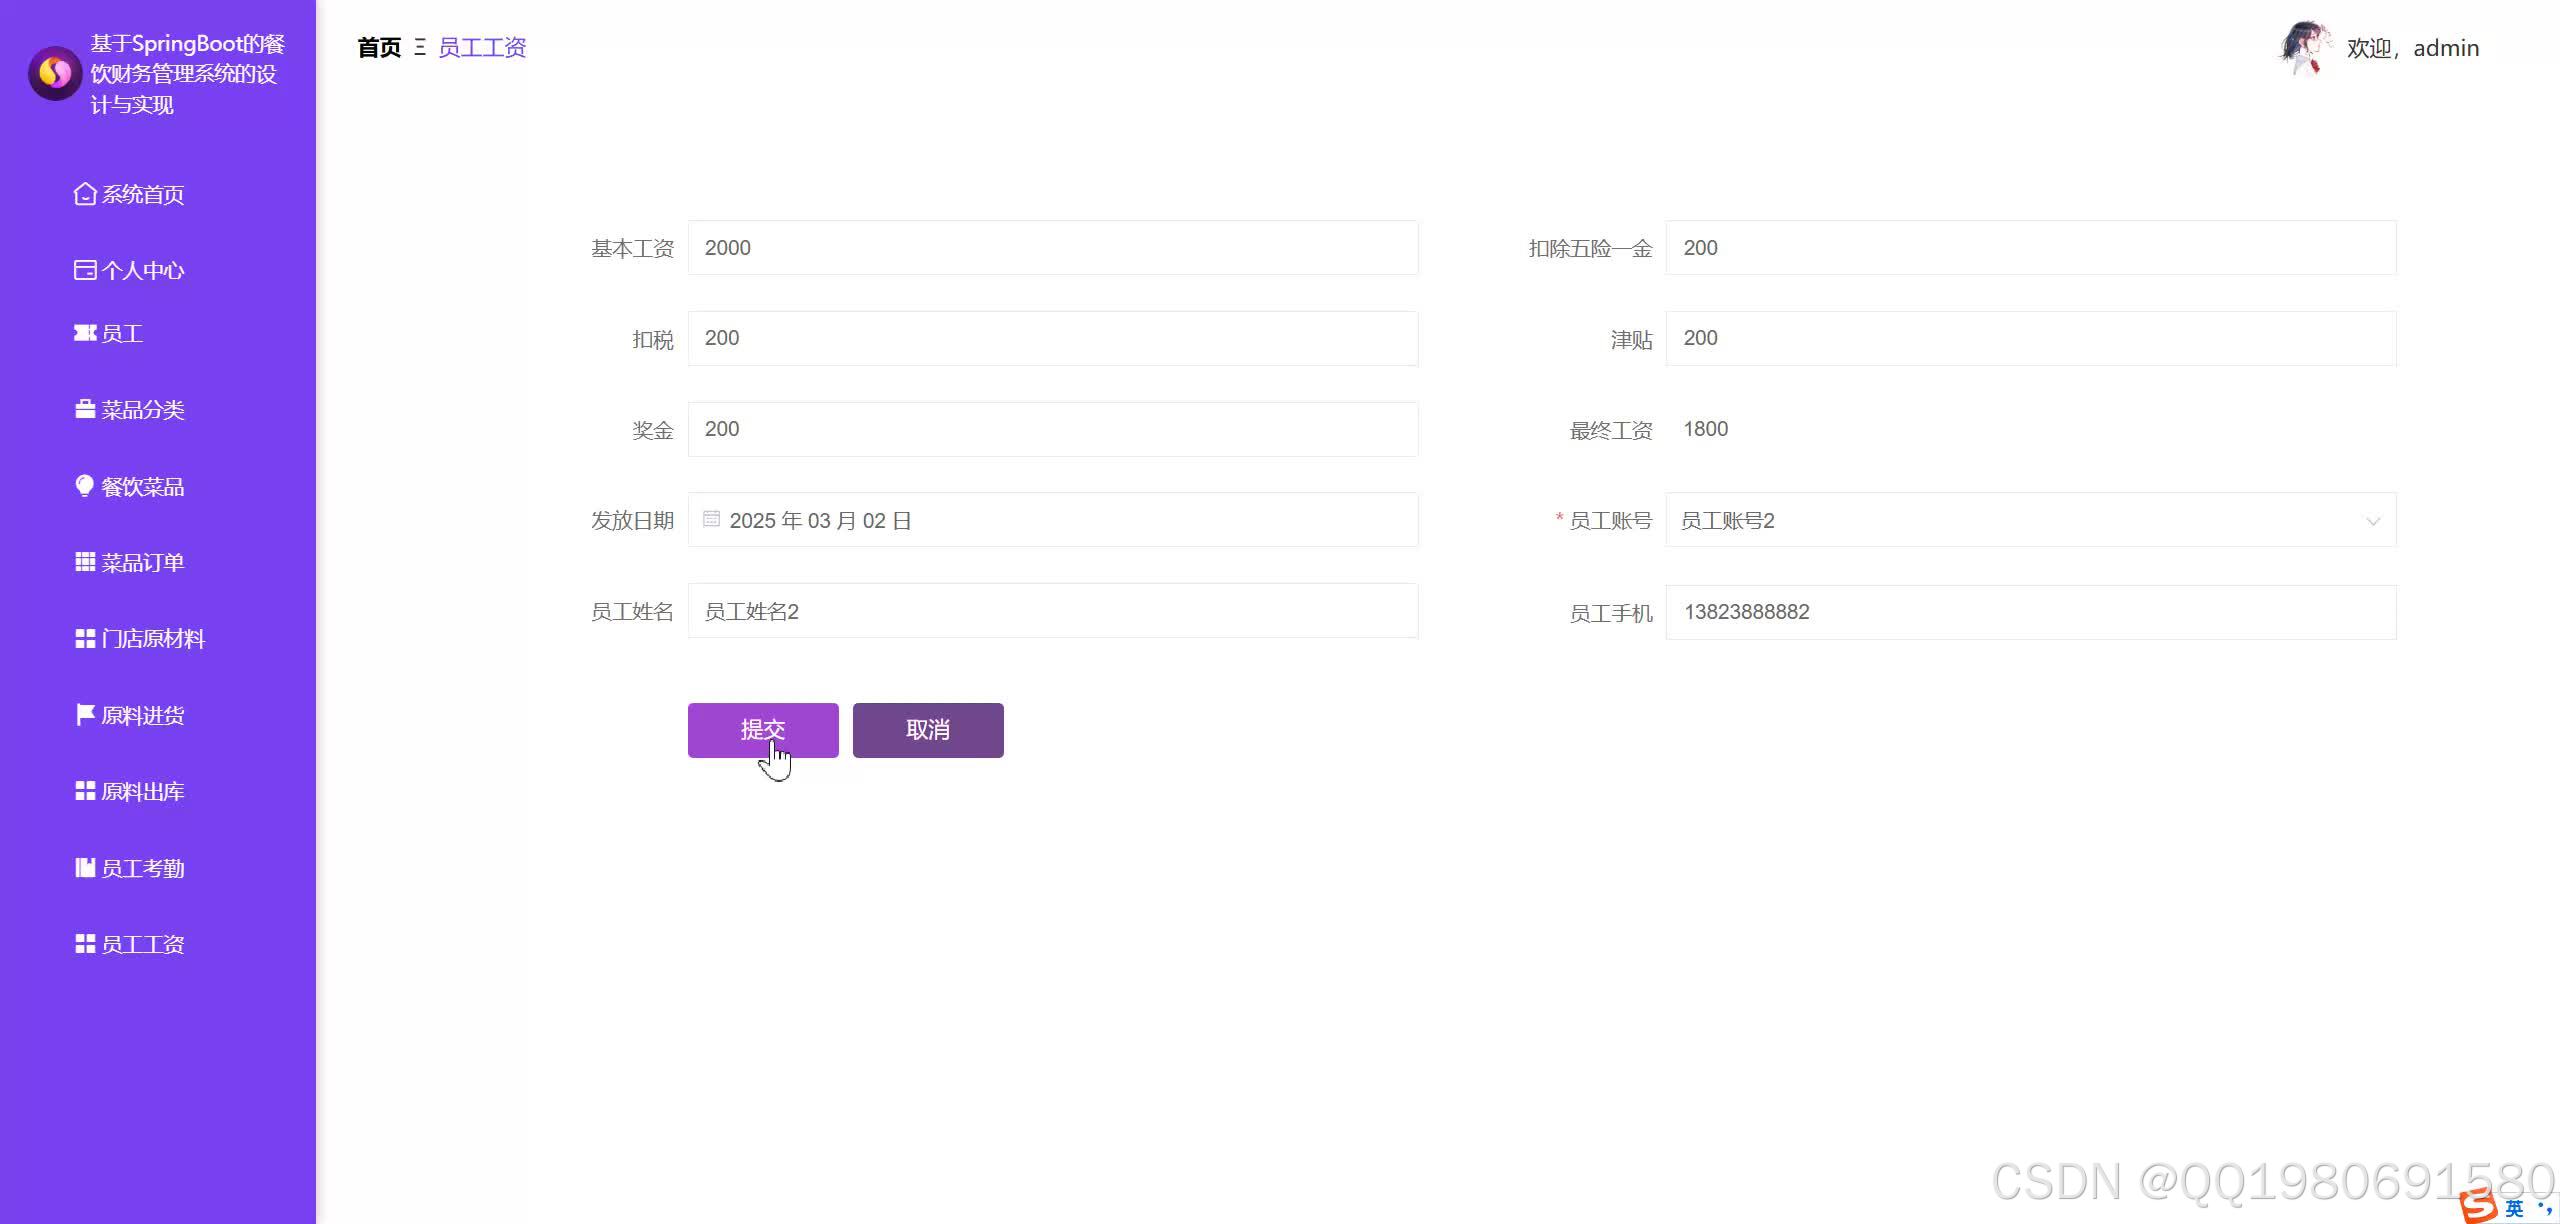
Task: Click 首页 breadcrumb link
Action: (379, 47)
